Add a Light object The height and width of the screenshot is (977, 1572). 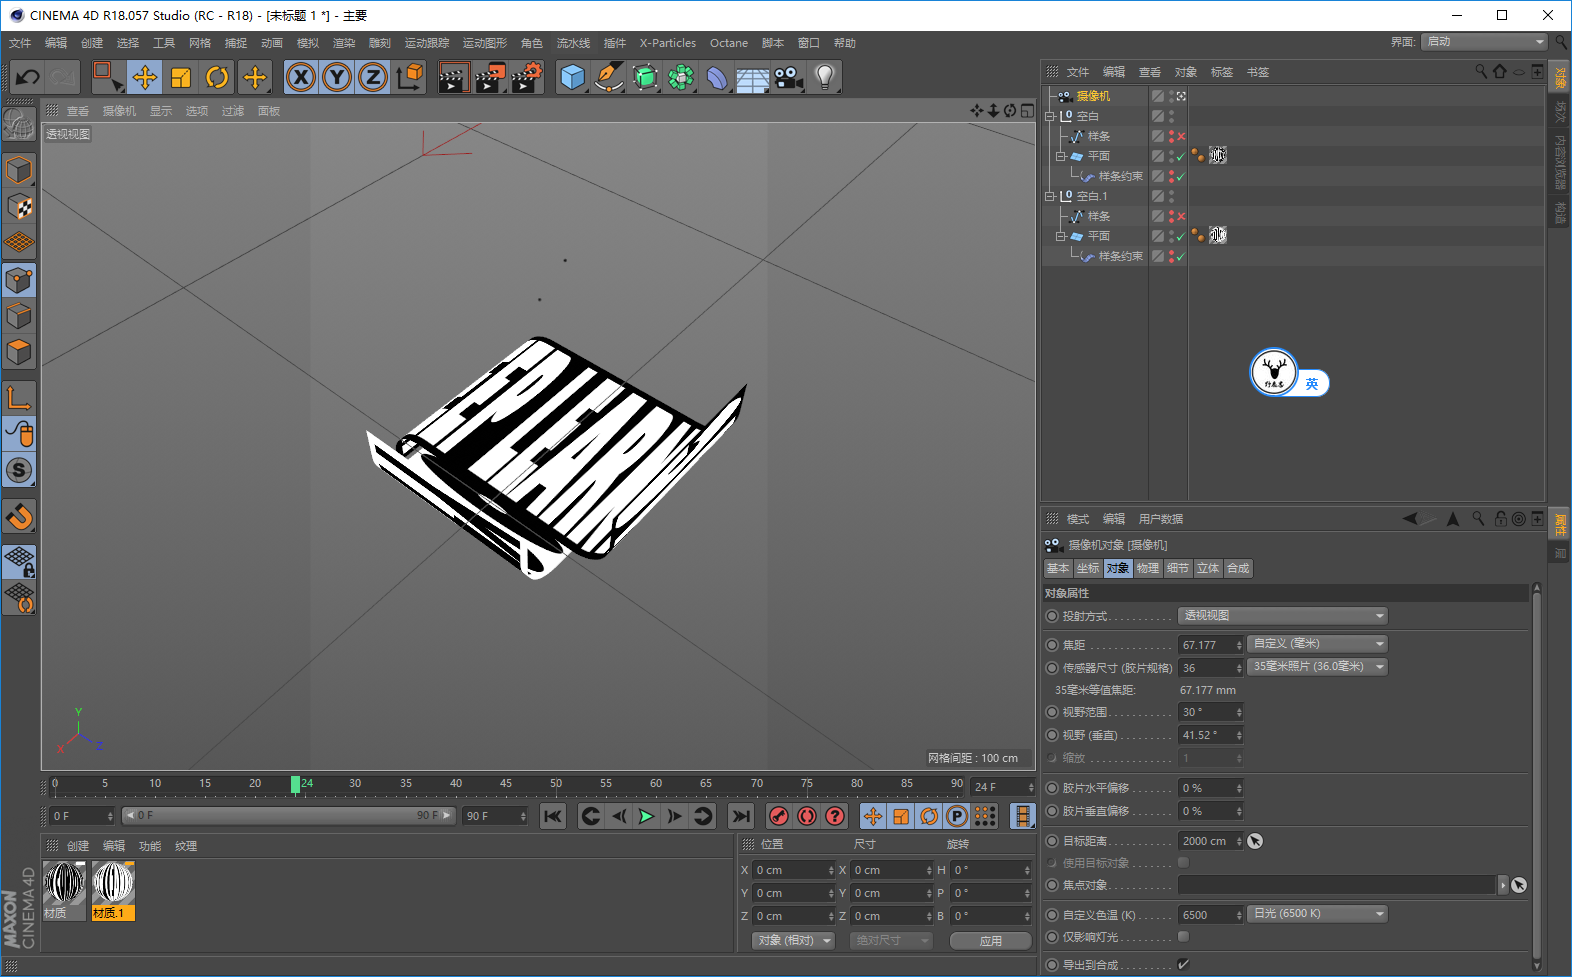coord(825,77)
